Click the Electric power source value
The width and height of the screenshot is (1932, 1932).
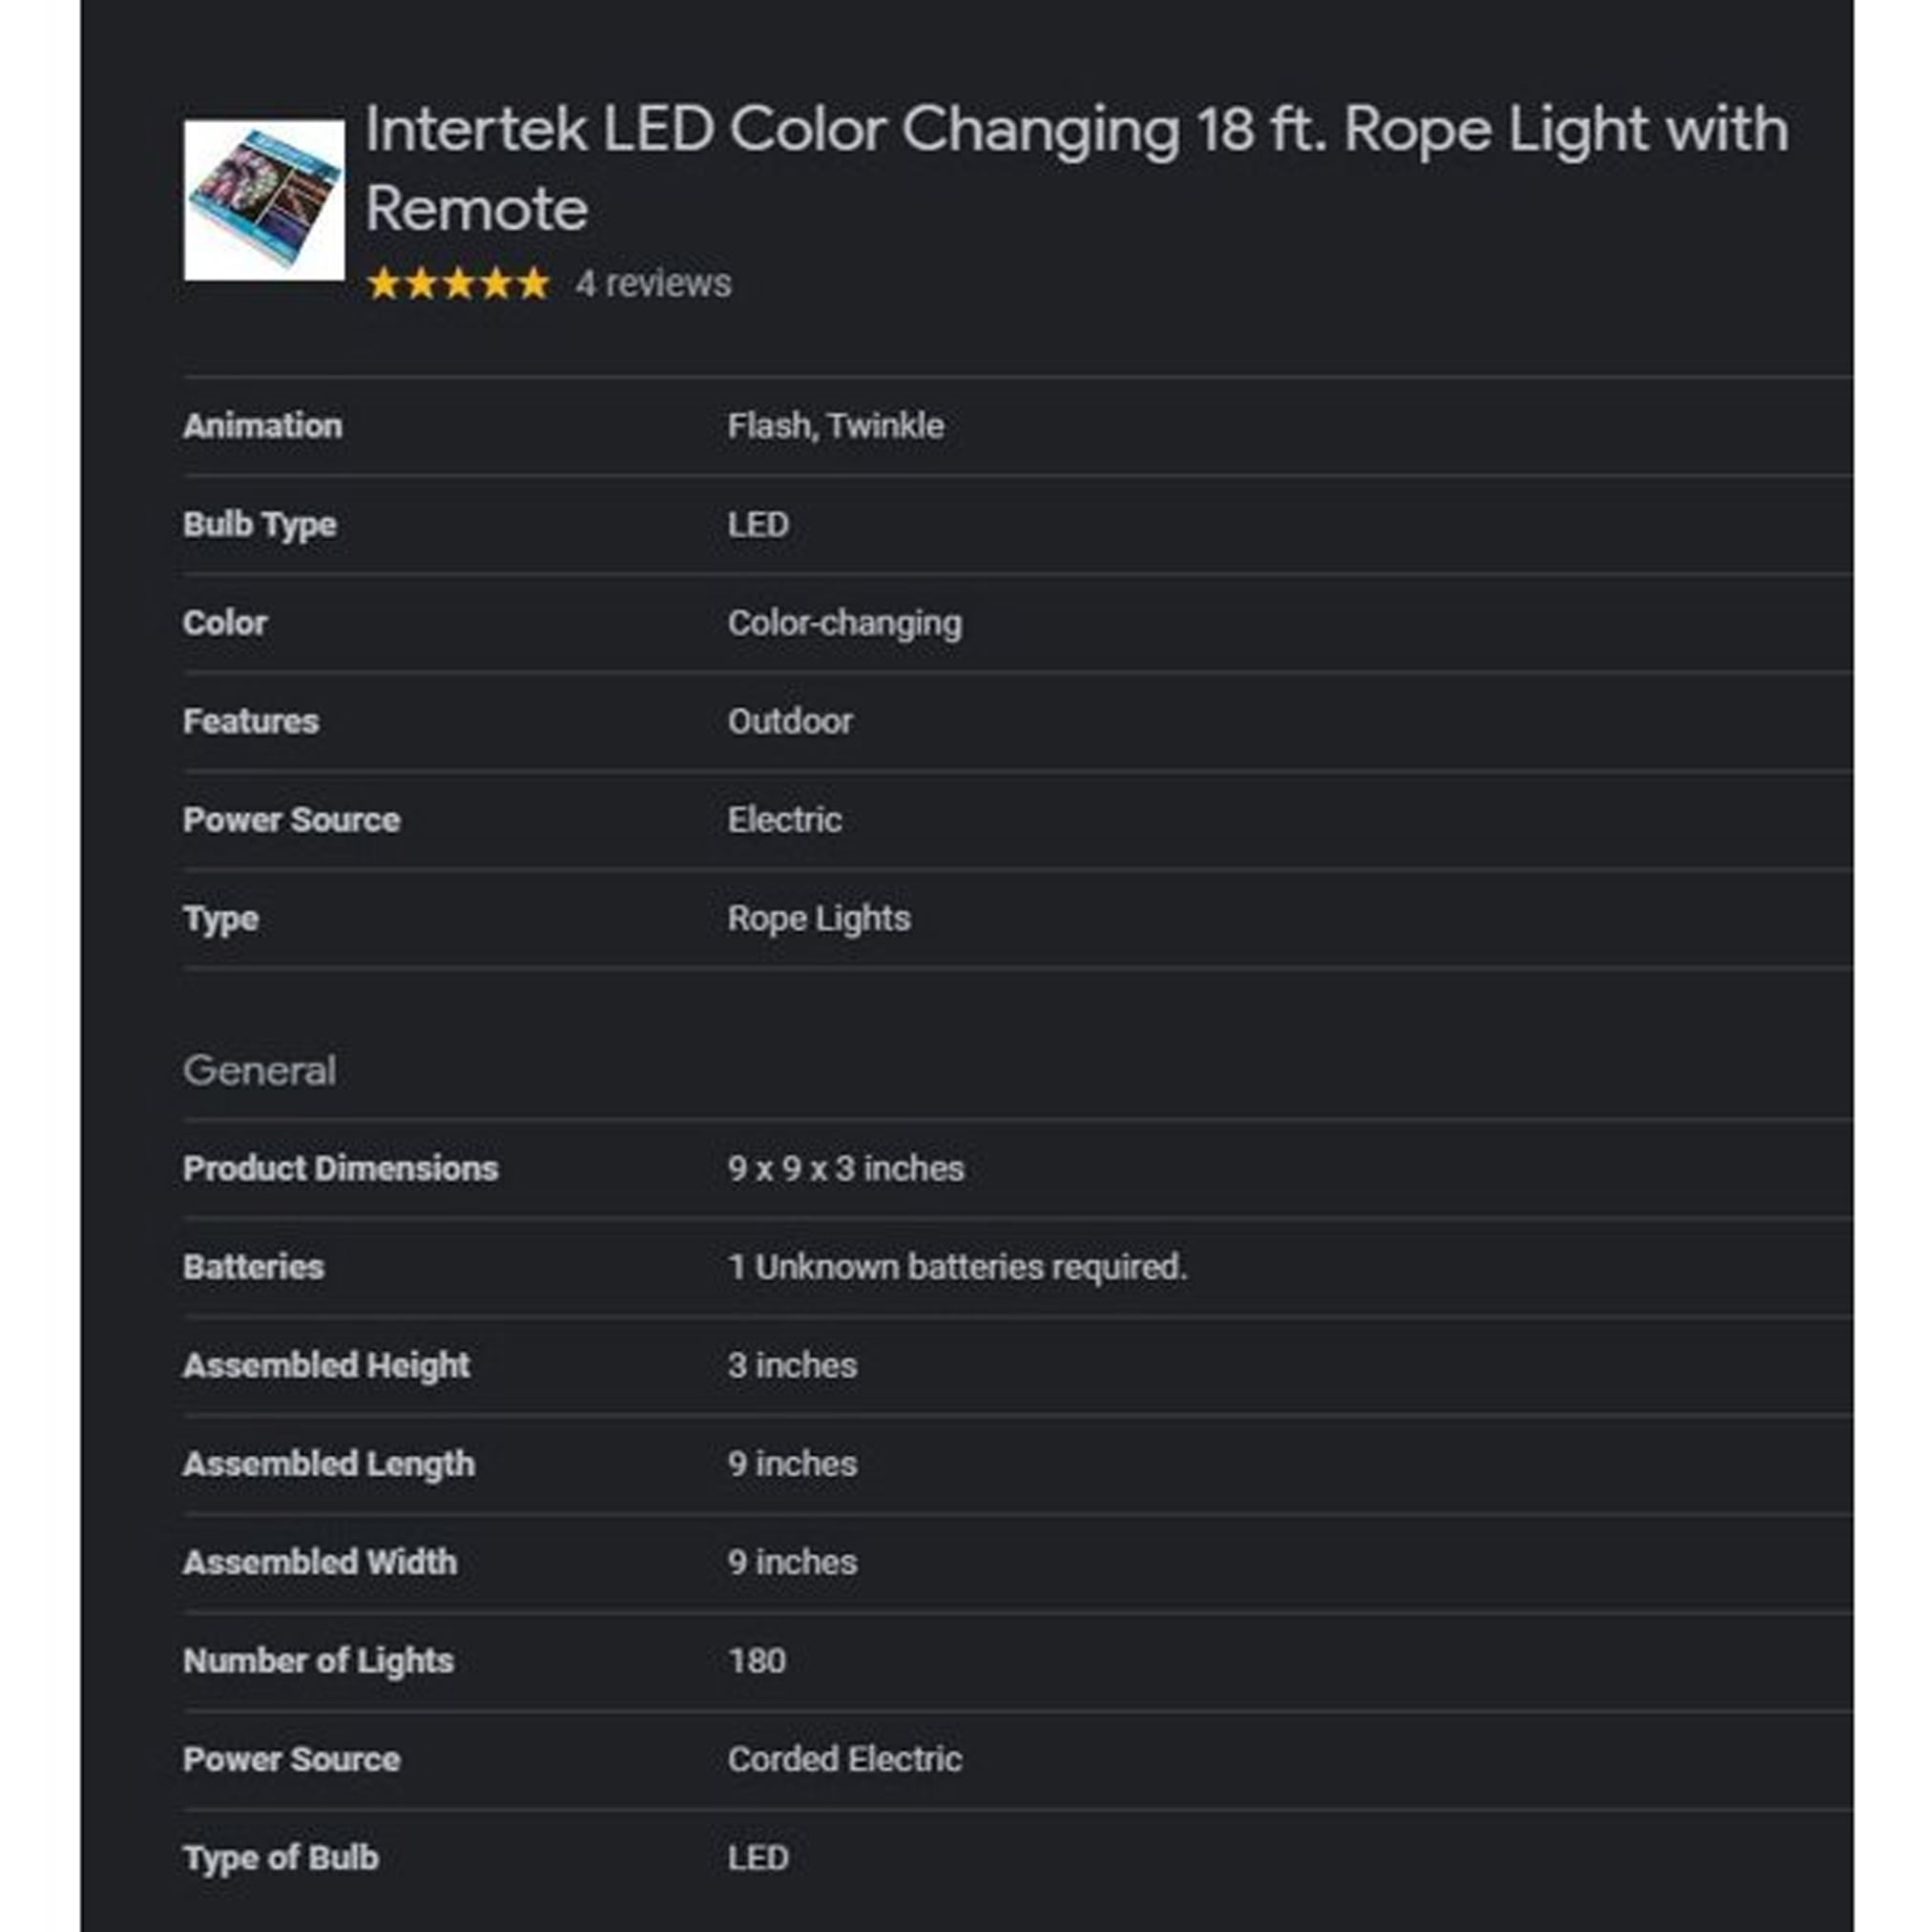[785, 820]
